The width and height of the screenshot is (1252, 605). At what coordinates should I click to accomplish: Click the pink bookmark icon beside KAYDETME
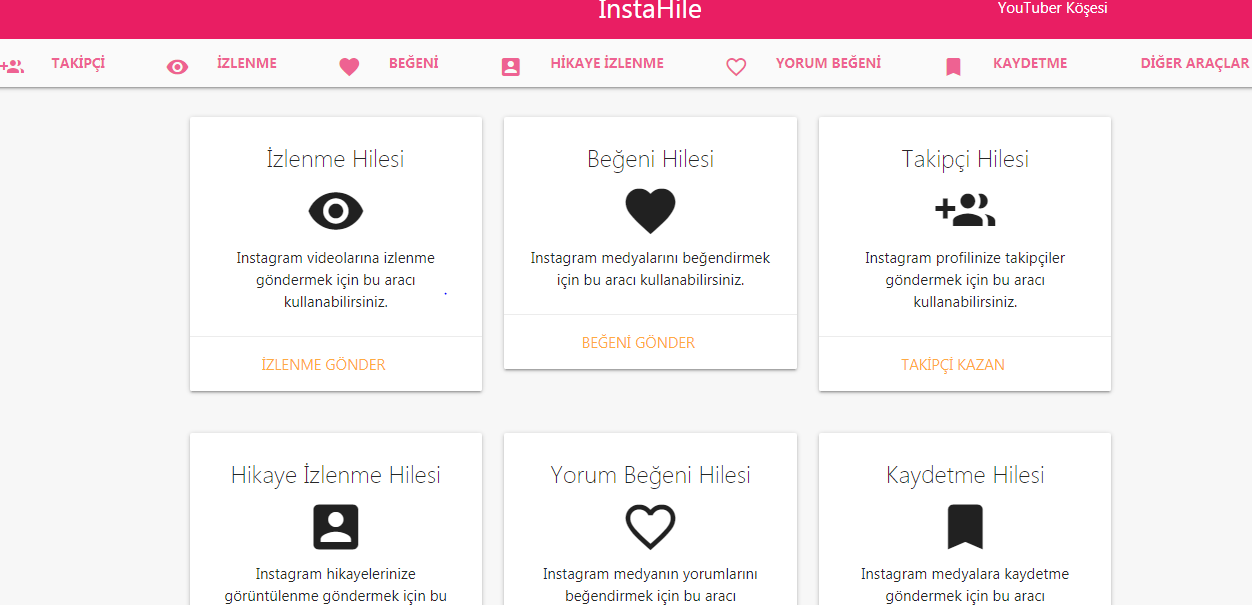[x=953, y=67]
